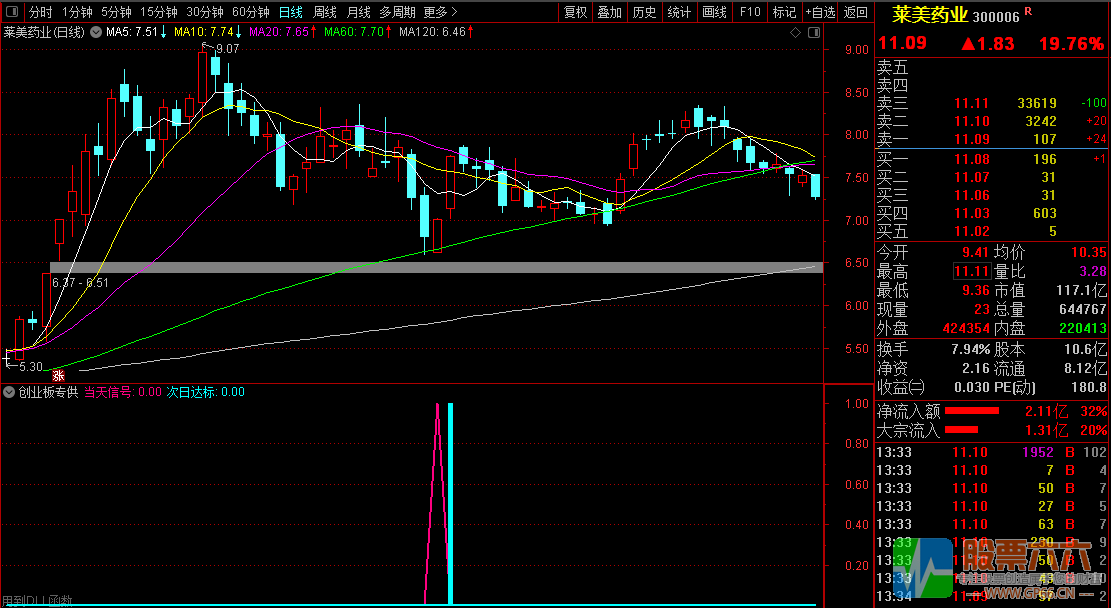Click the panel toggle icon left of 分时
Screen dimensions: 1111x608
click(11, 12)
